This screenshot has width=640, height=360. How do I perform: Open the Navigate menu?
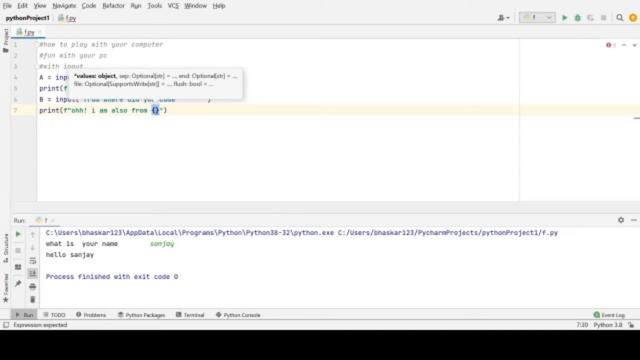64,6
